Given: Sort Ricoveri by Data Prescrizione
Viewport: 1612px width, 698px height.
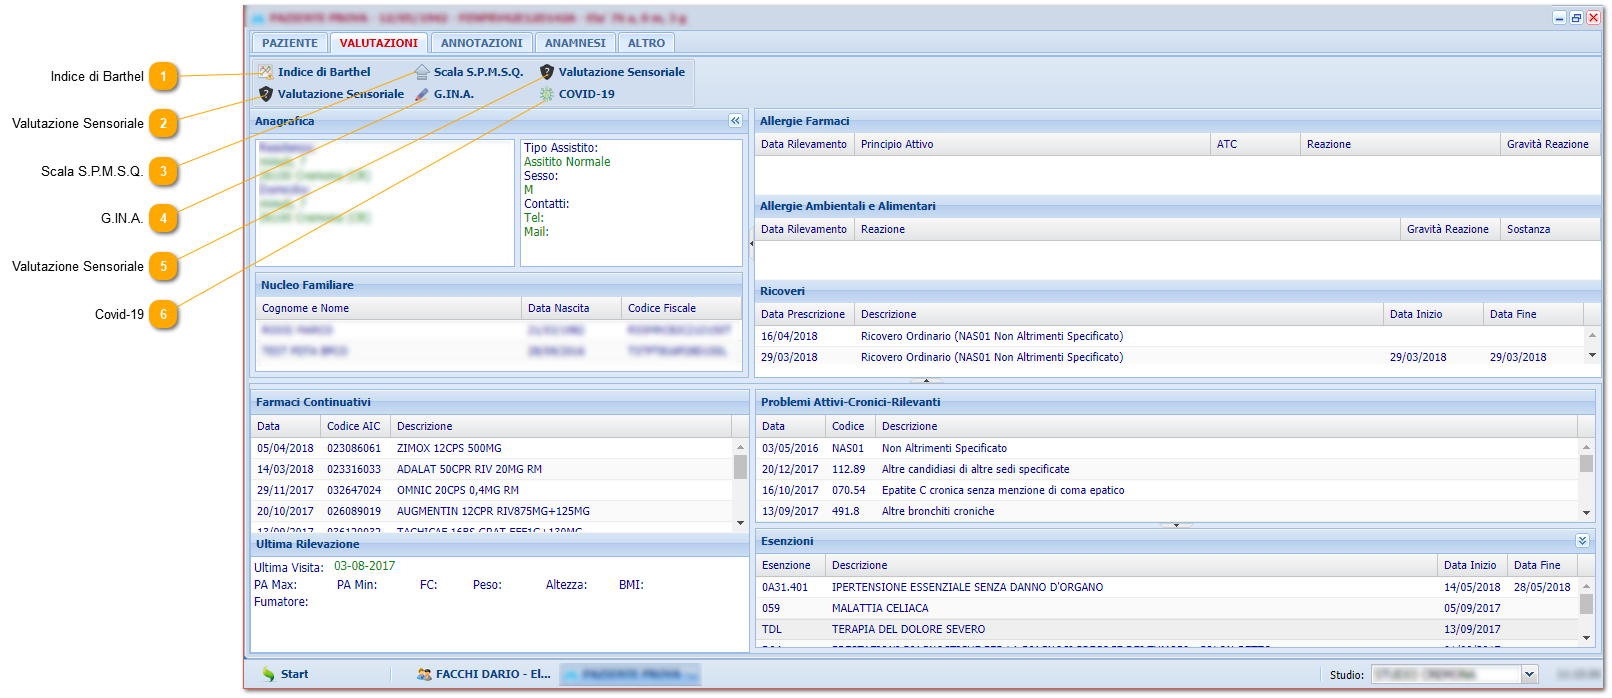Looking at the screenshot, I should (x=804, y=314).
